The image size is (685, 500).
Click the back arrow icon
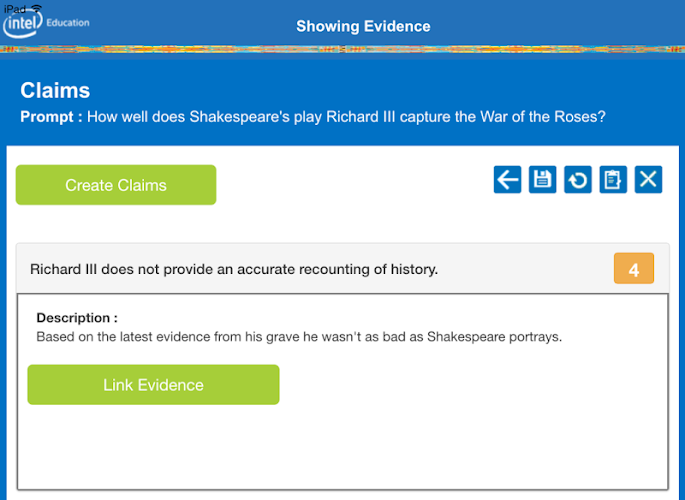(x=507, y=180)
